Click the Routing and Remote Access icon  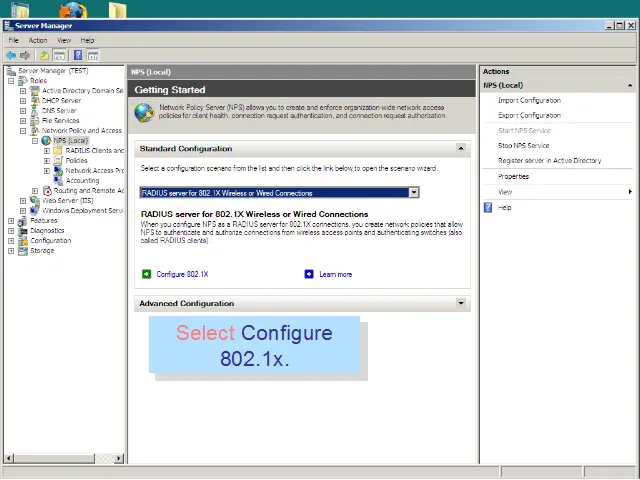point(47,191)
